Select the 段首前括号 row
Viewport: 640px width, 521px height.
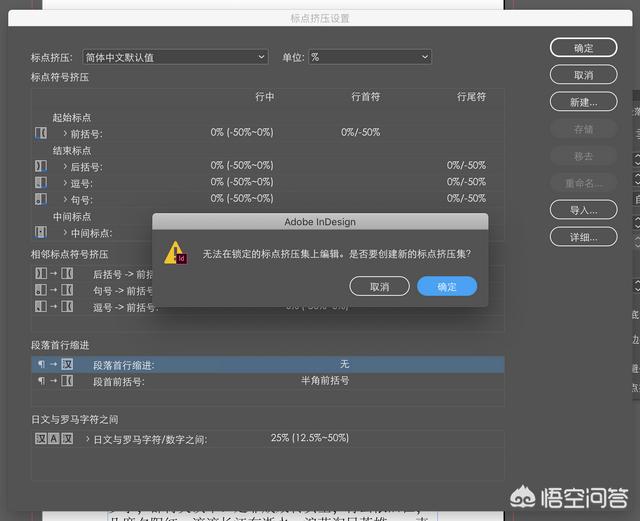268,381
